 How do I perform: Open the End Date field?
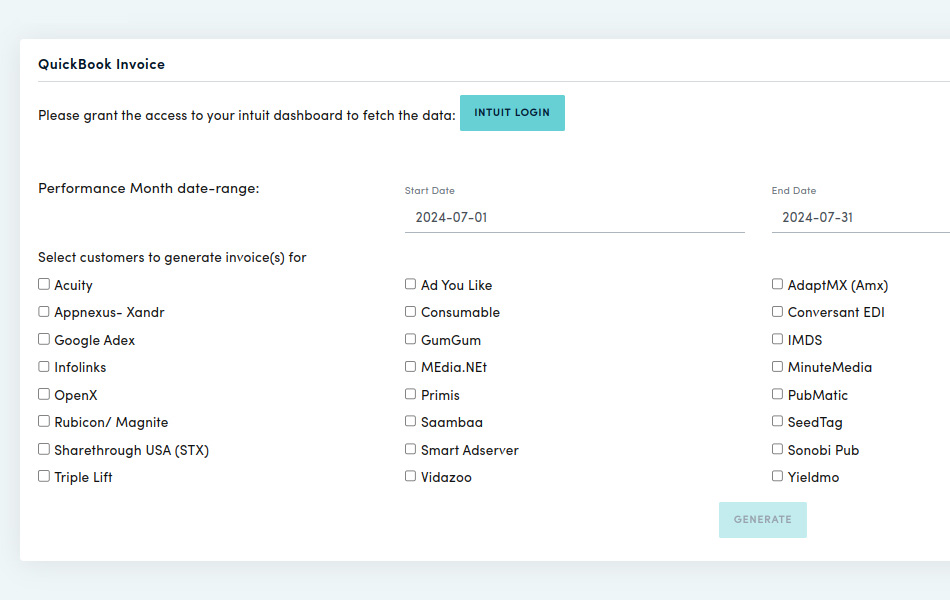(860, 218)
